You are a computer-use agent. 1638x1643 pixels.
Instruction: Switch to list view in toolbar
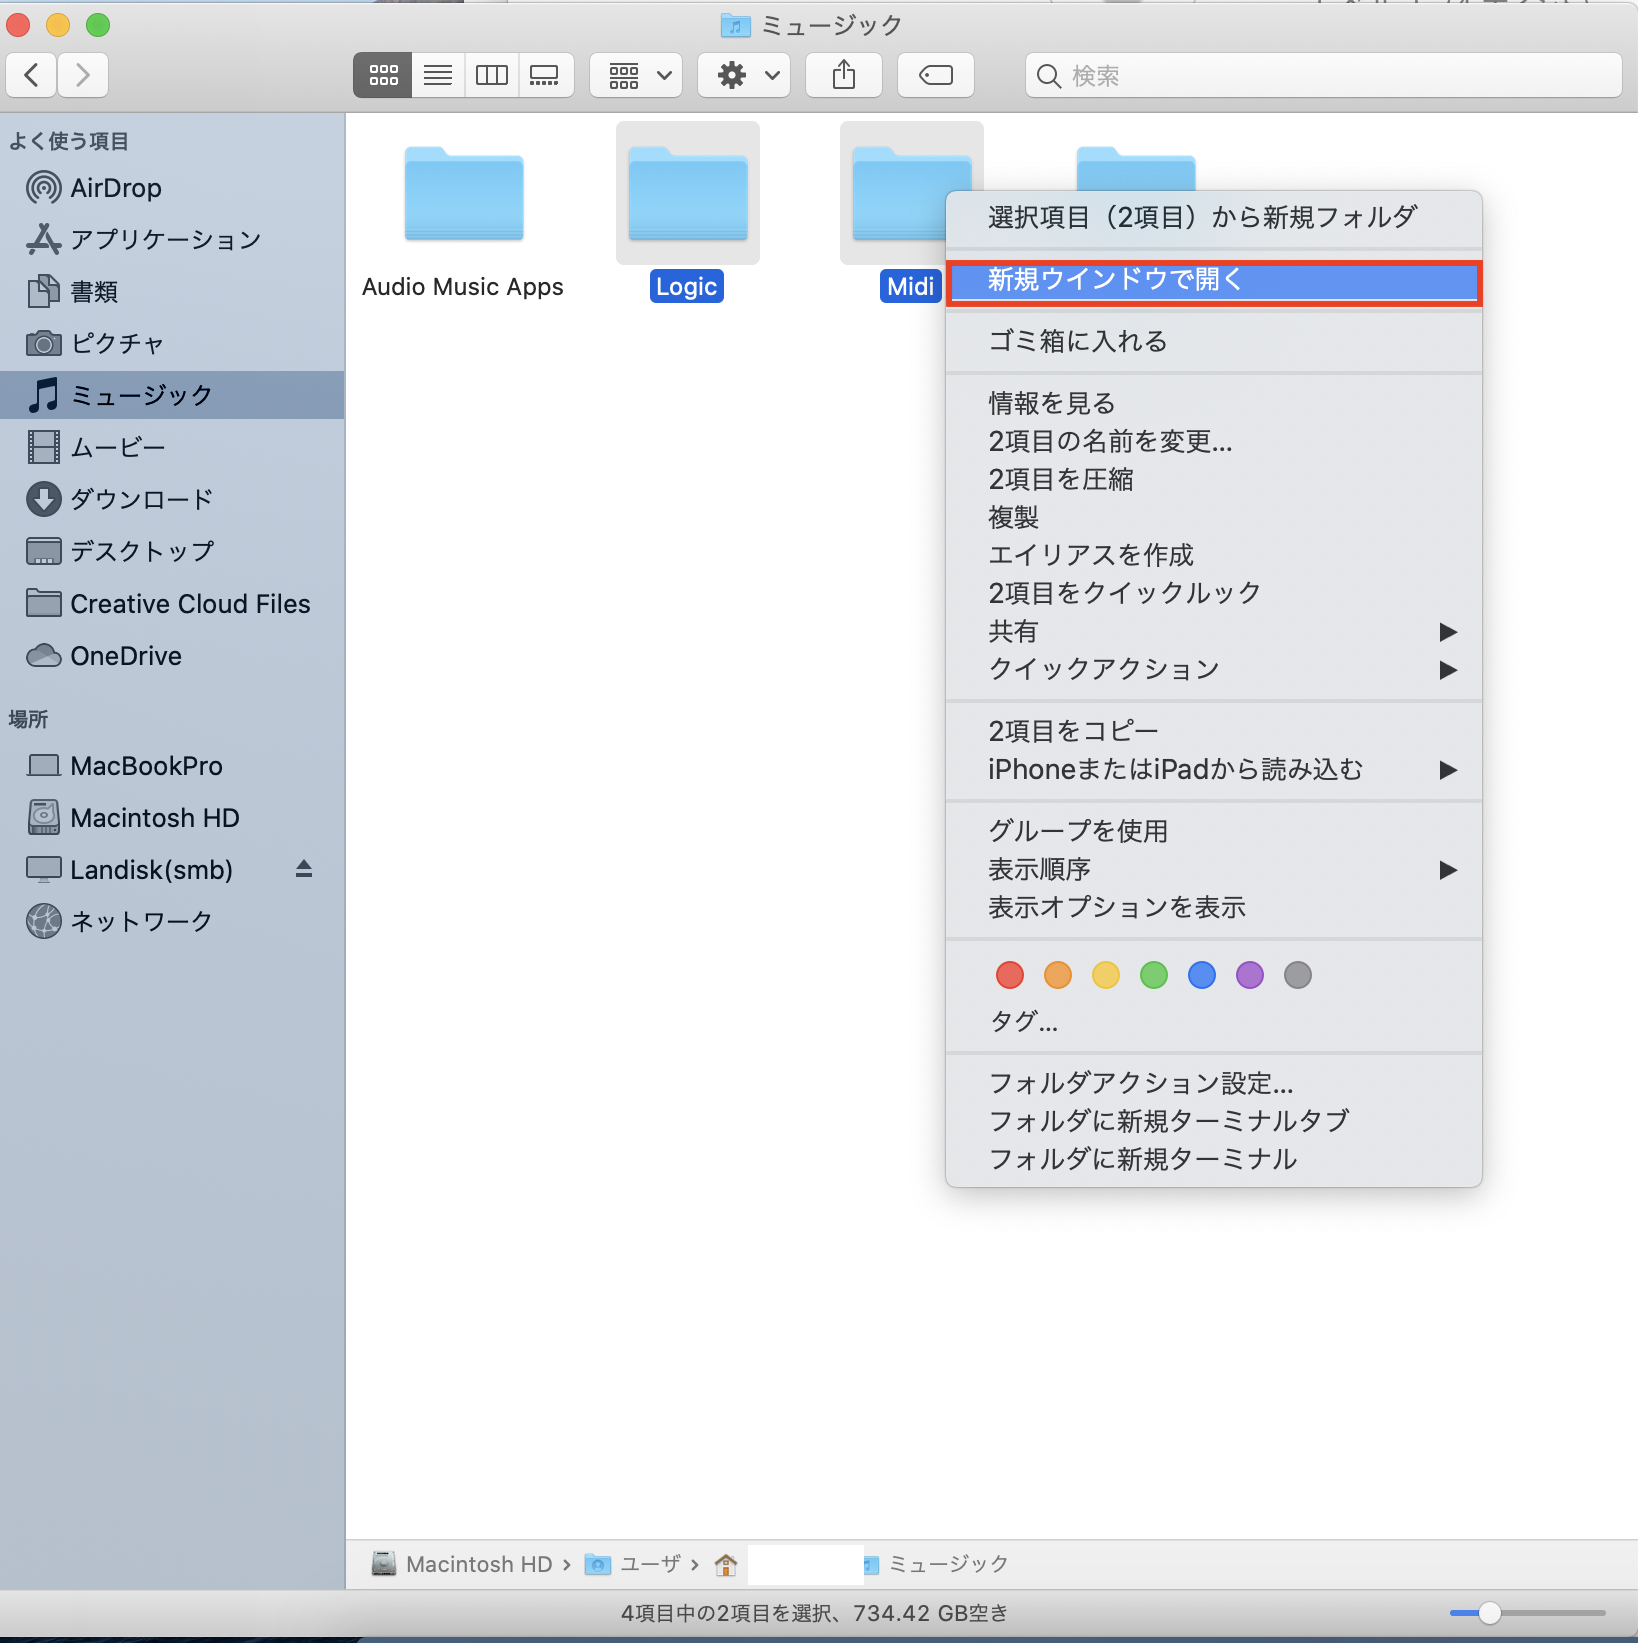pos(438,75)
